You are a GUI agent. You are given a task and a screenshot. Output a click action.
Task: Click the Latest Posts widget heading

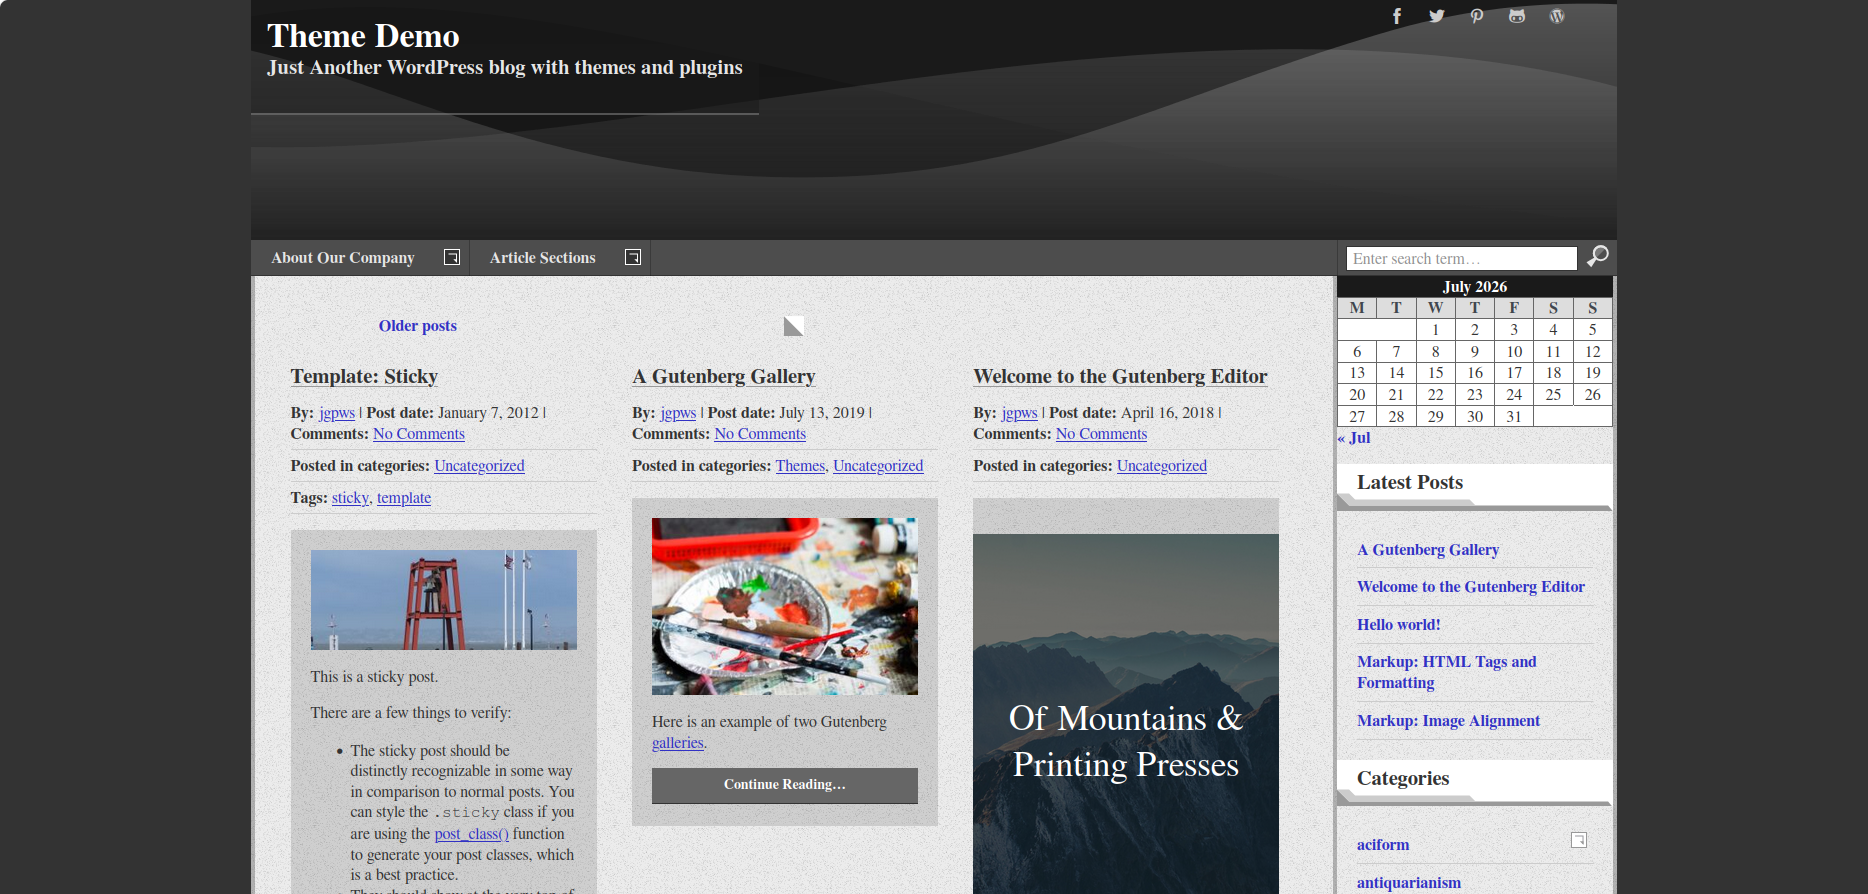1410,483
